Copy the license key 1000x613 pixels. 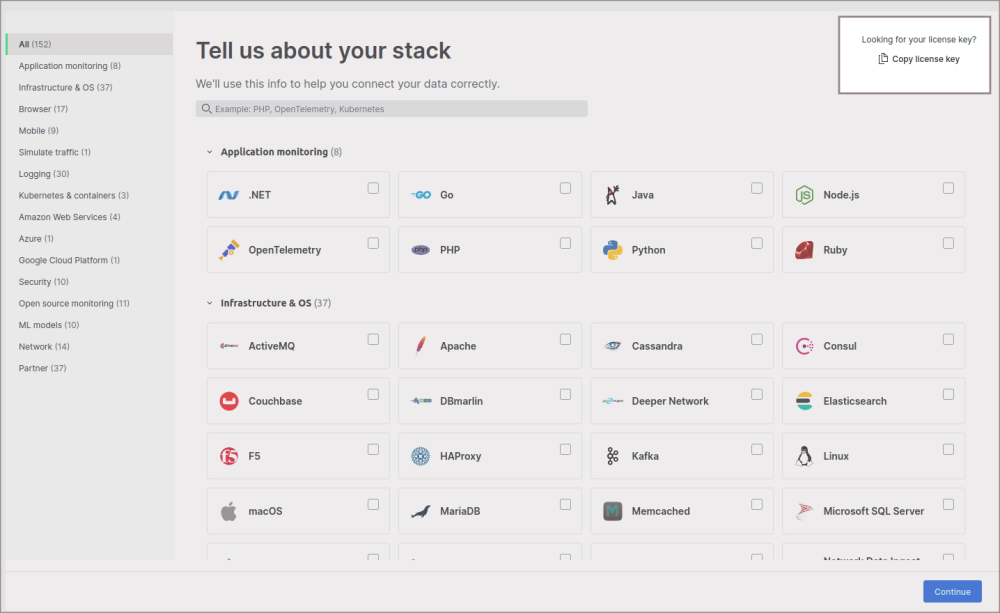pyautogui.click(x=918, y=58)
